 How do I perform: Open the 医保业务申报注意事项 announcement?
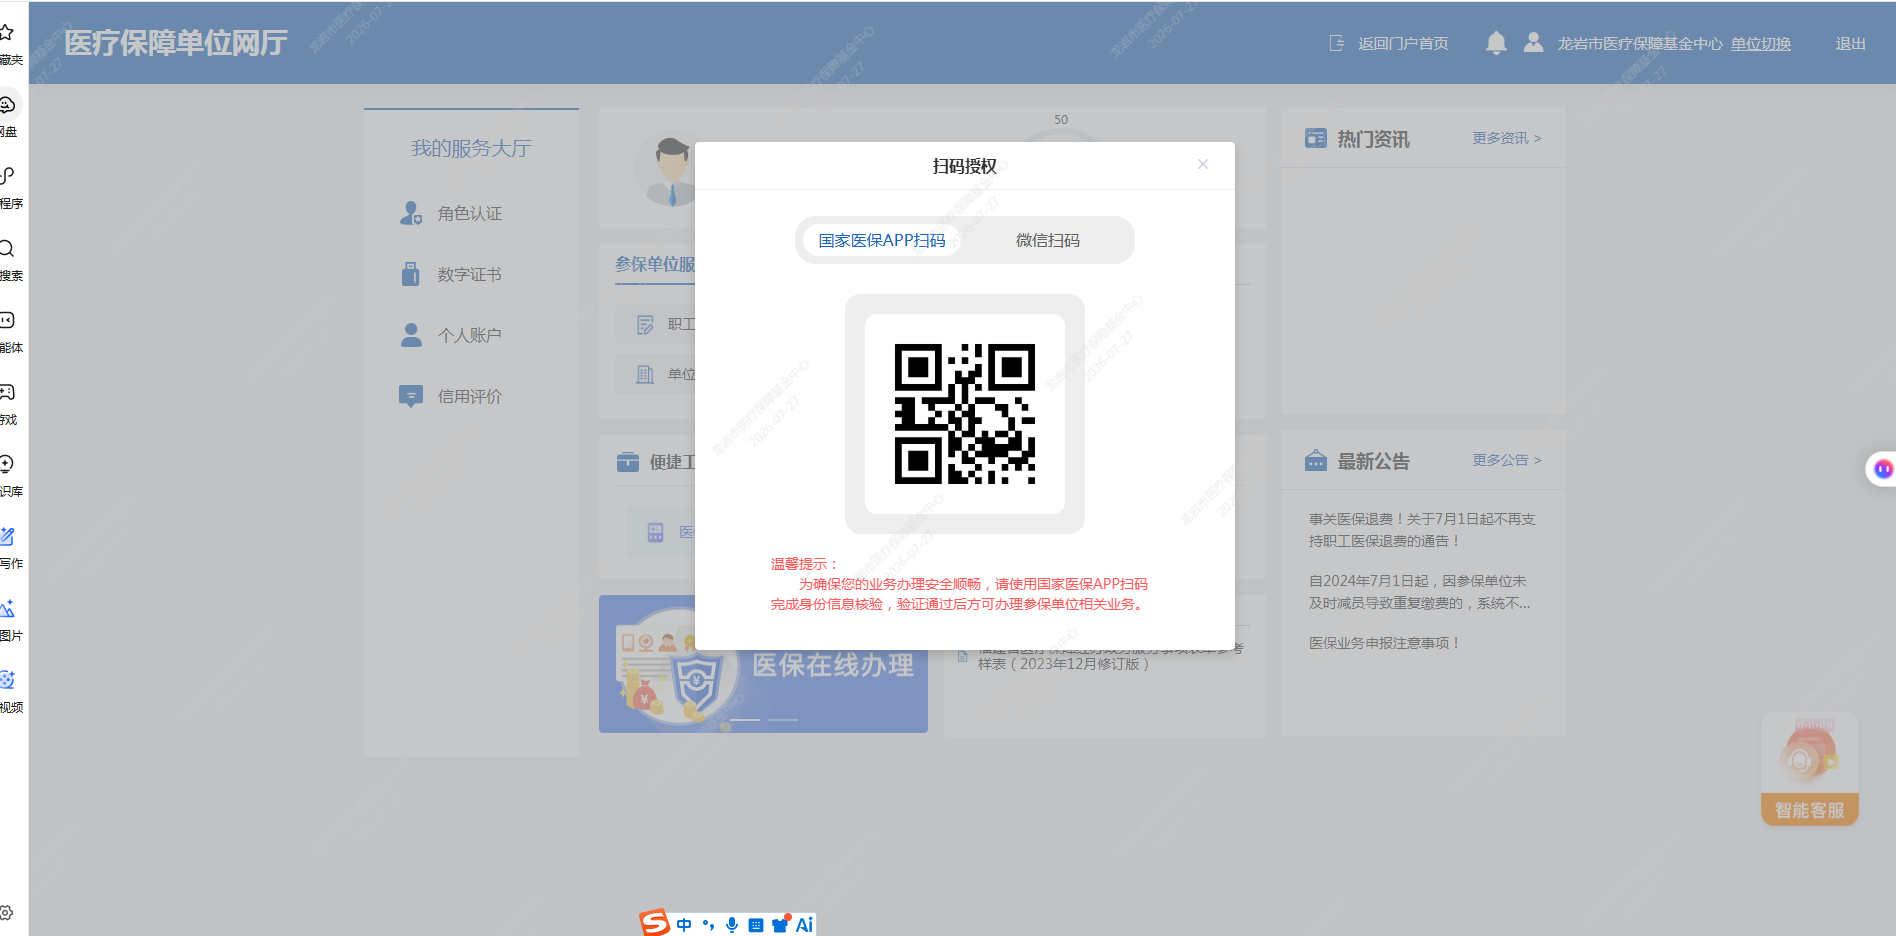point(1385,643)
